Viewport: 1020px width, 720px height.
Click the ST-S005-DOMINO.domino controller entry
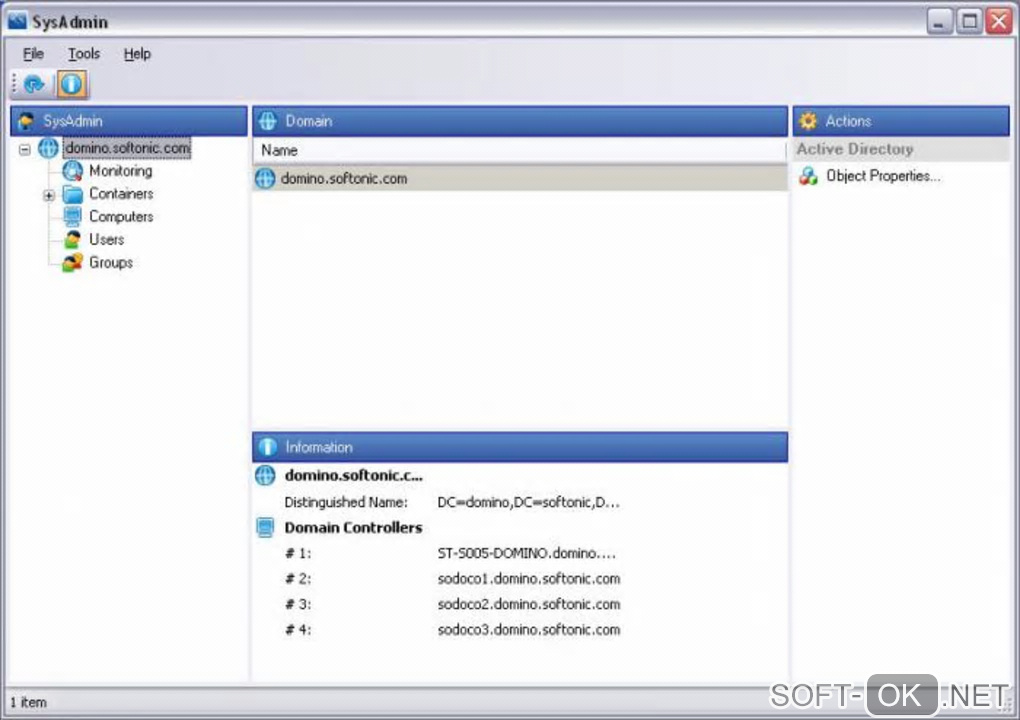(526, 553)
